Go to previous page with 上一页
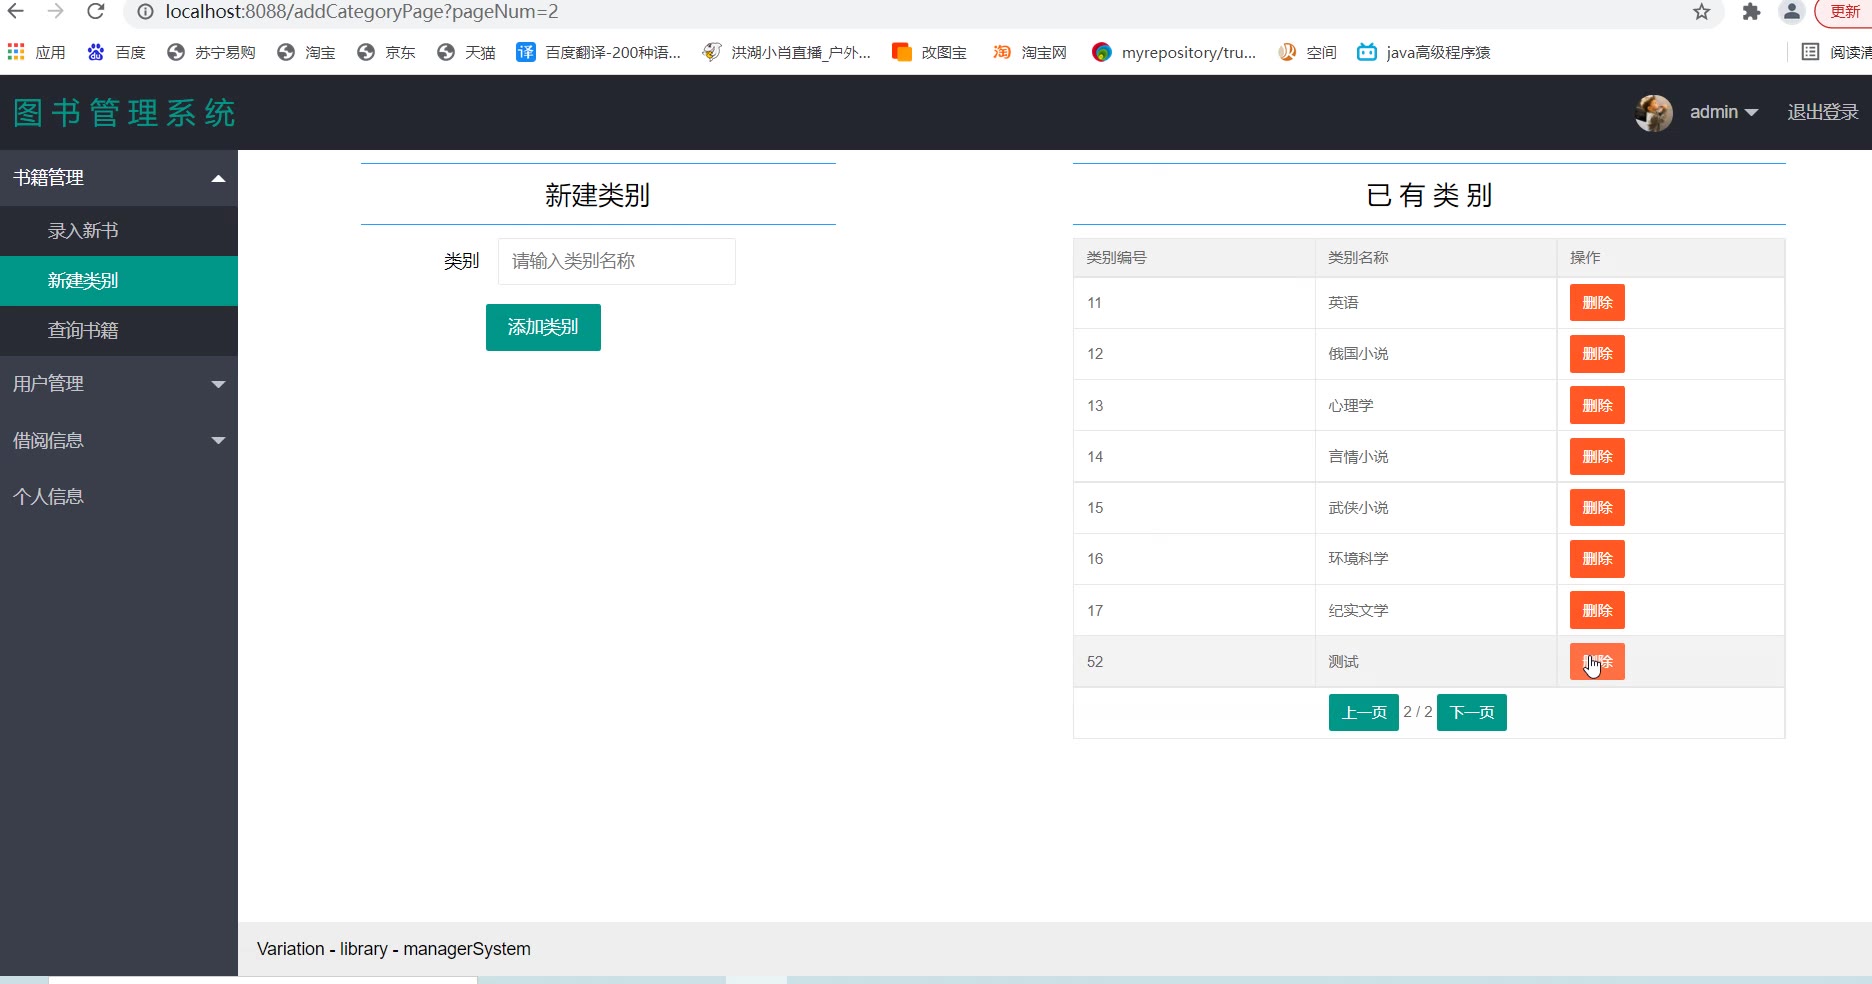 pyautogui.click(x=1363, y=713)
